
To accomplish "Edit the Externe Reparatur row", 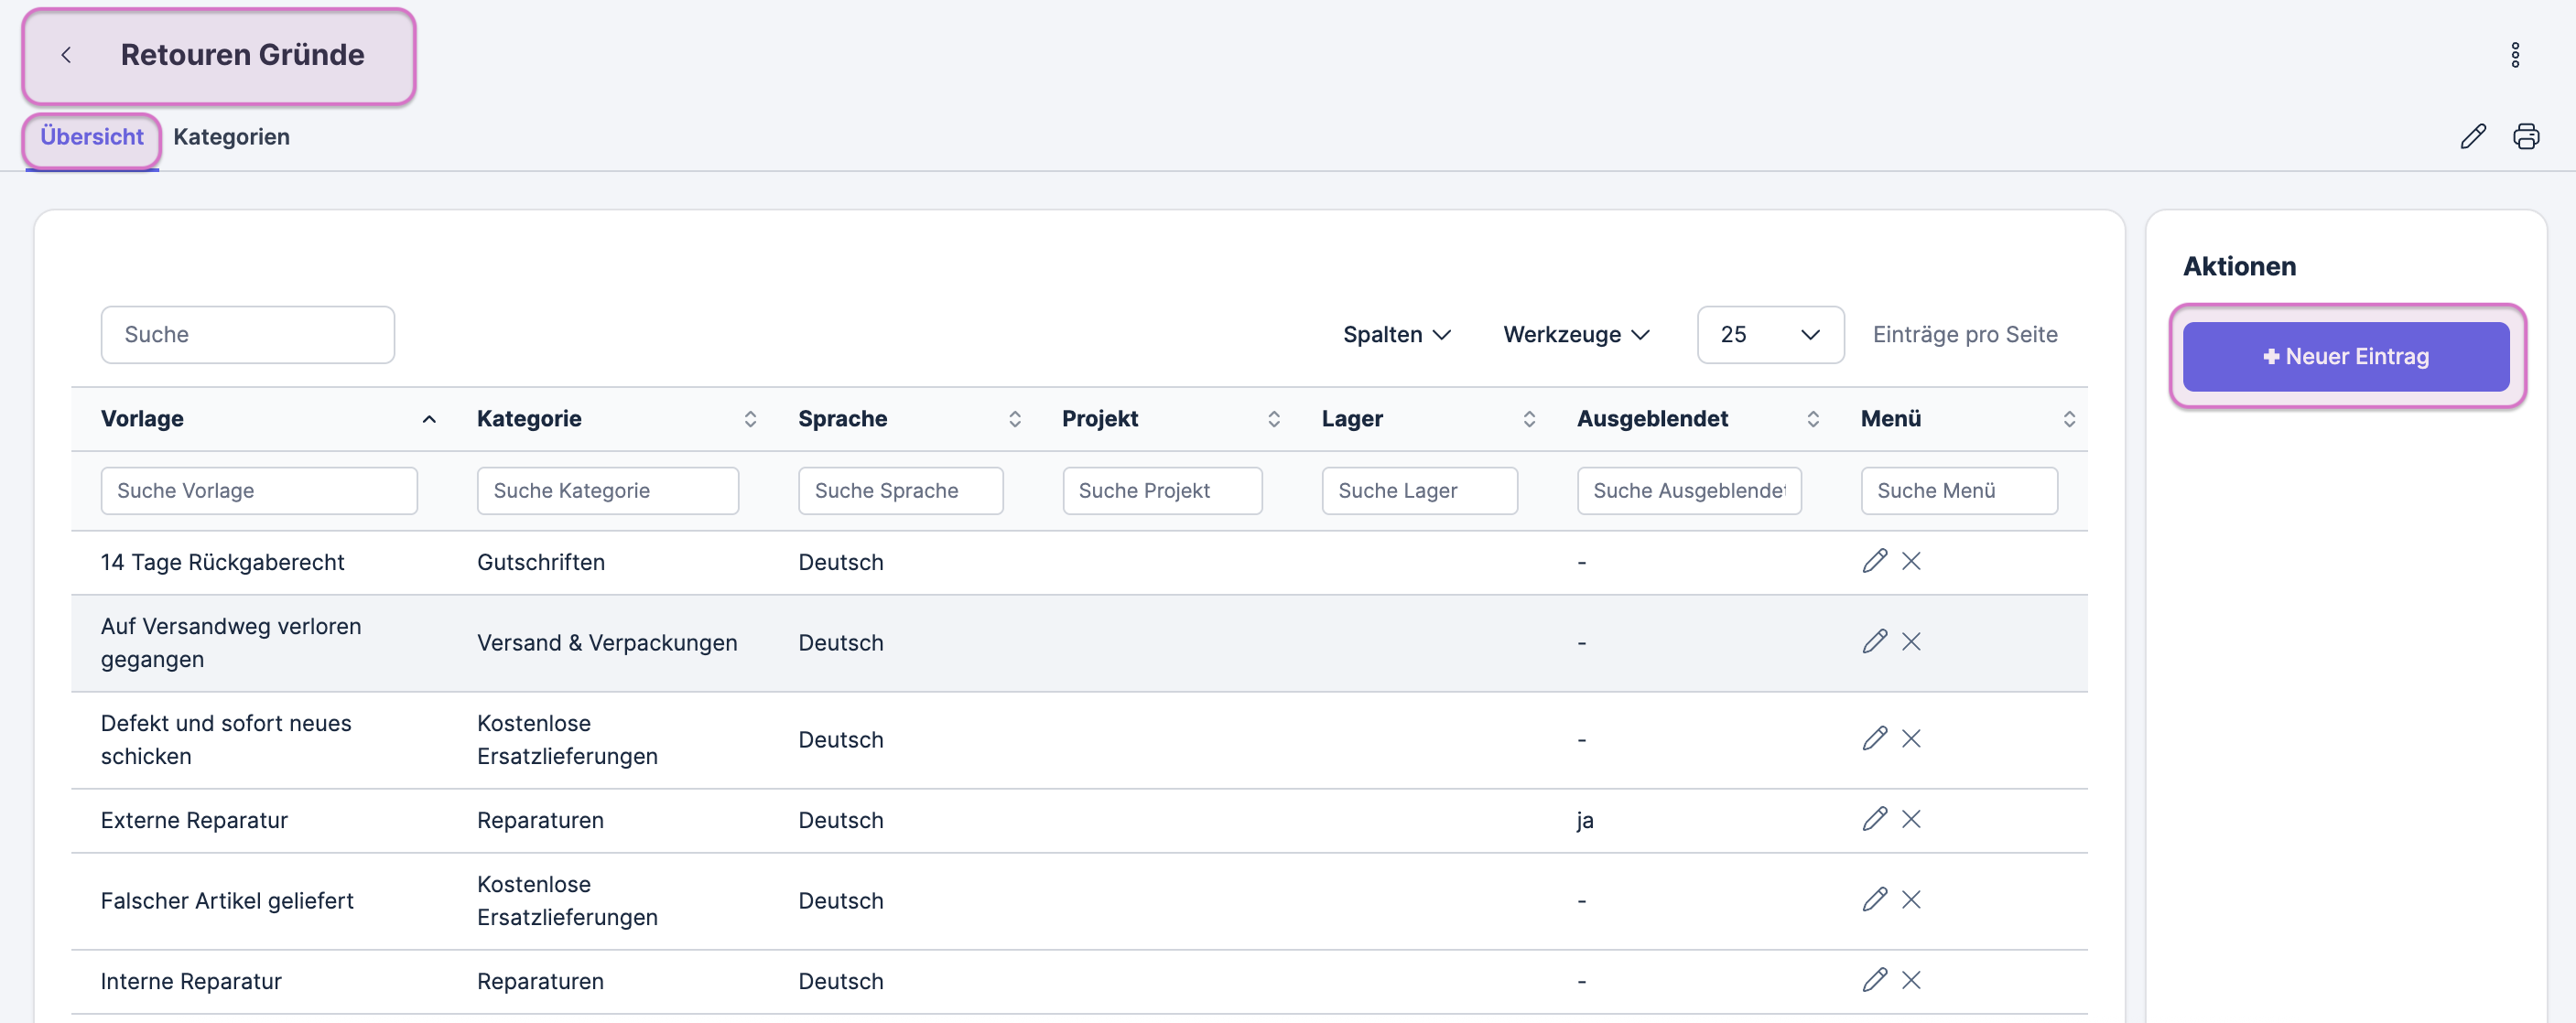I will coord(1874,819).
